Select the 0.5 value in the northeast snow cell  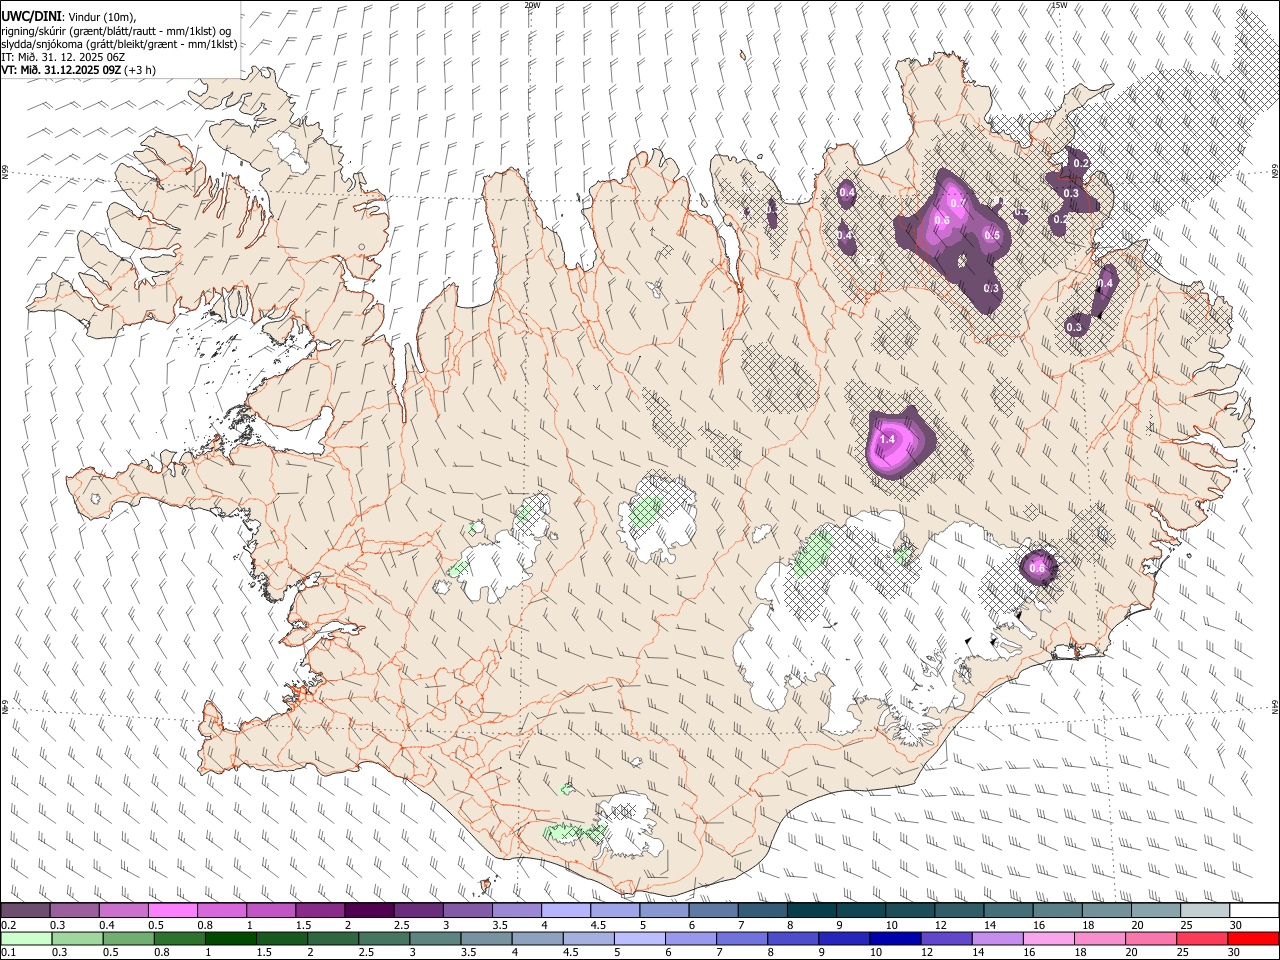[992, 235]
